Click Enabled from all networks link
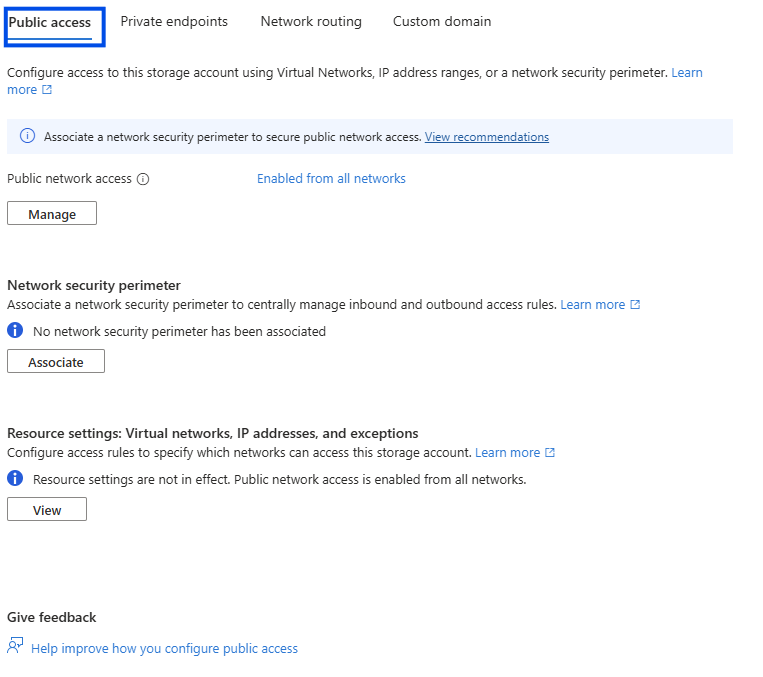The width and height of the screenshot is (763, 677). (331, 179)
